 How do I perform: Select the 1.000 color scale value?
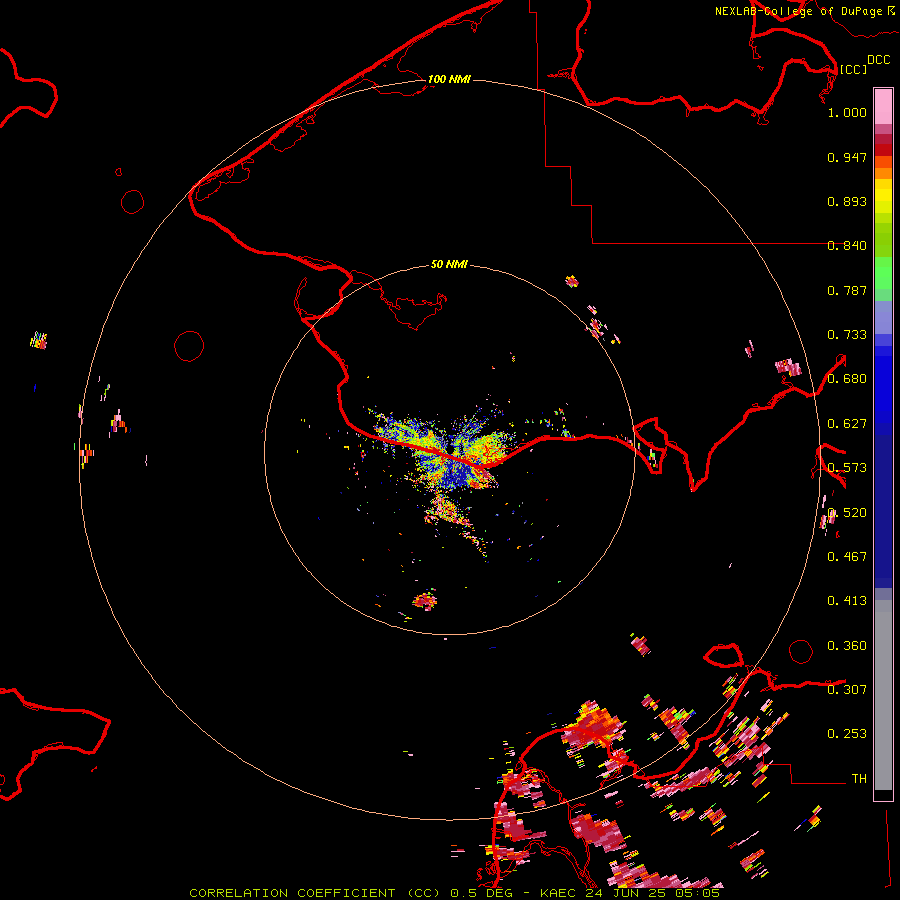[847, 112]
